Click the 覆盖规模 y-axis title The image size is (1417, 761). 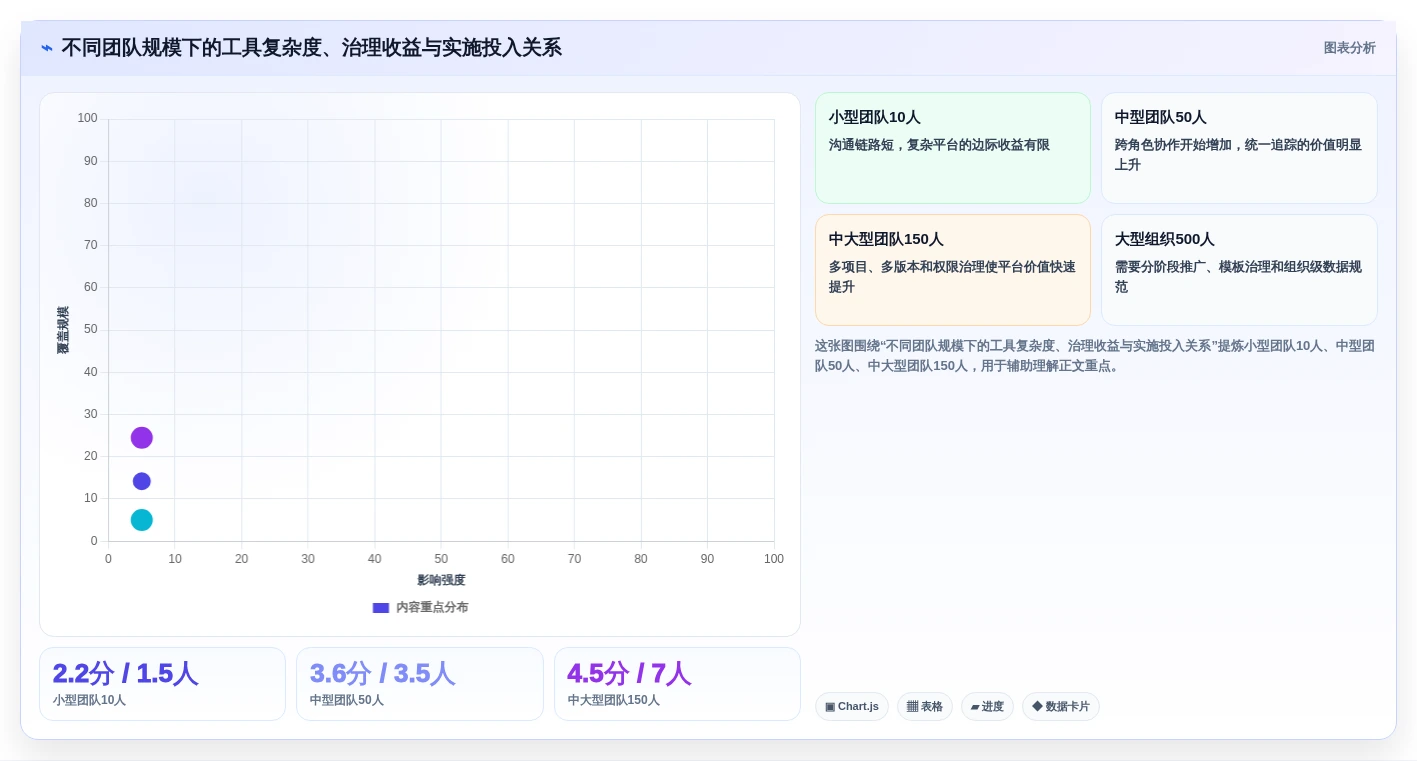click(63, 330)
